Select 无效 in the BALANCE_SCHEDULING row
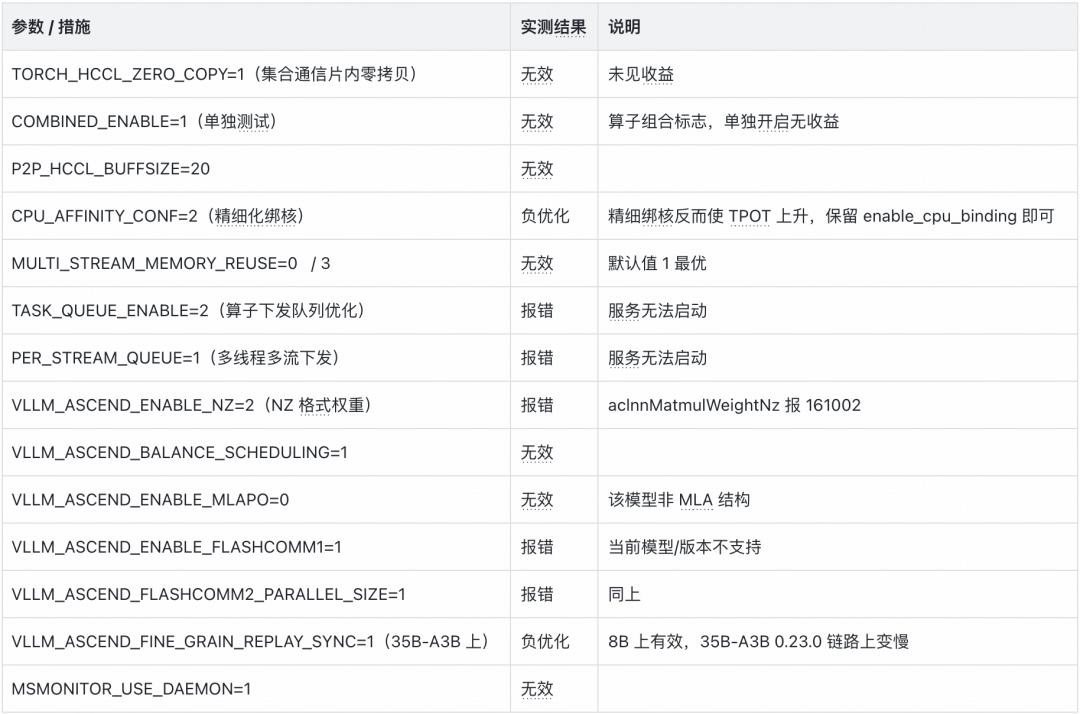 coord(537,452)
